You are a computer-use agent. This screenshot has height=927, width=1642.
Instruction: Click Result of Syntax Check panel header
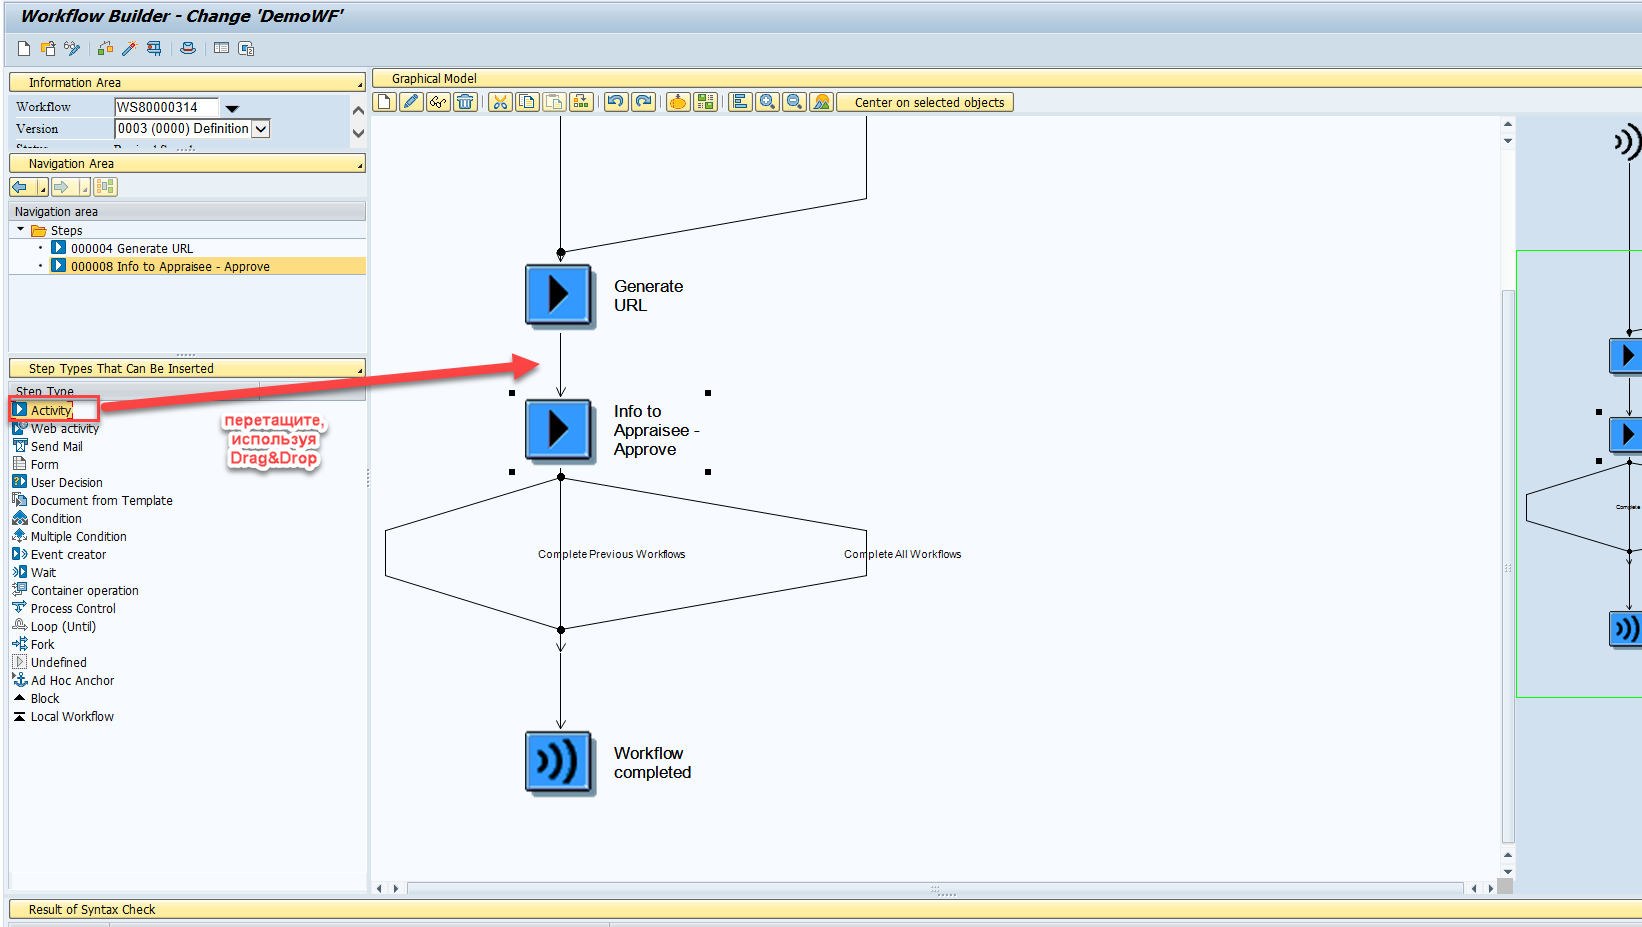(825, 909)
